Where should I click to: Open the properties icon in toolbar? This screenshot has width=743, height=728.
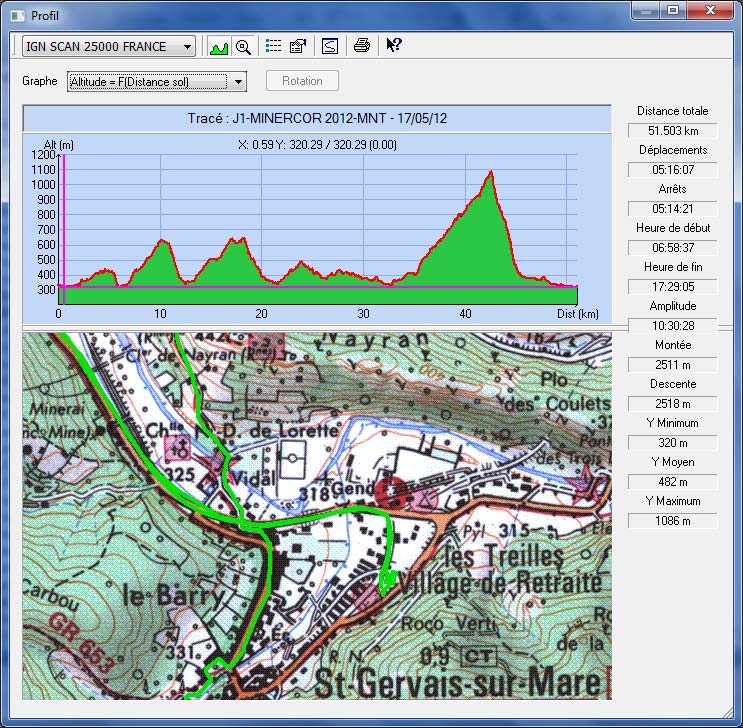point(297,46)
